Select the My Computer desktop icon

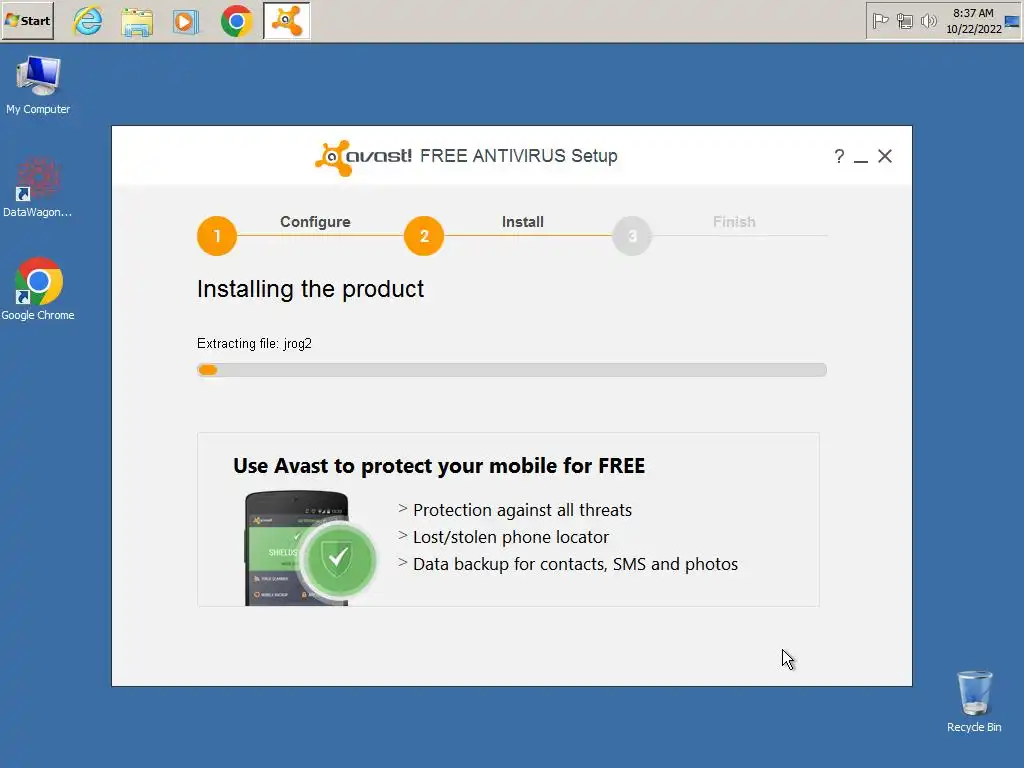[38, 86]
